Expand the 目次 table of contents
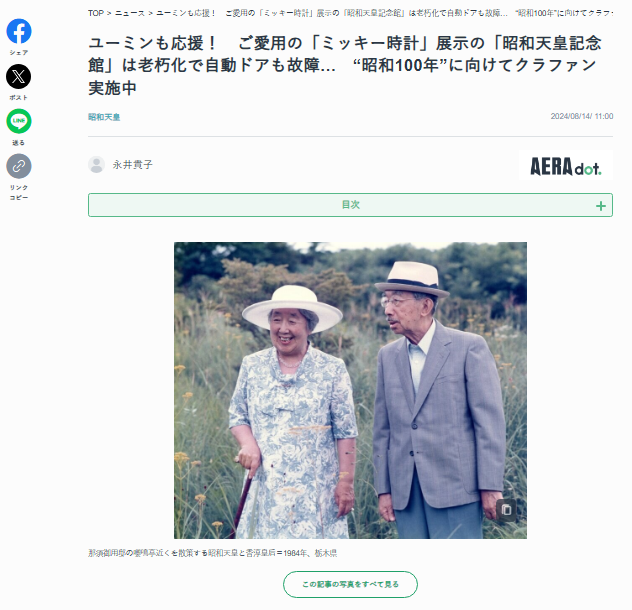Image resolution: width=632 pixels, height=610 pixels. [350, 205]
